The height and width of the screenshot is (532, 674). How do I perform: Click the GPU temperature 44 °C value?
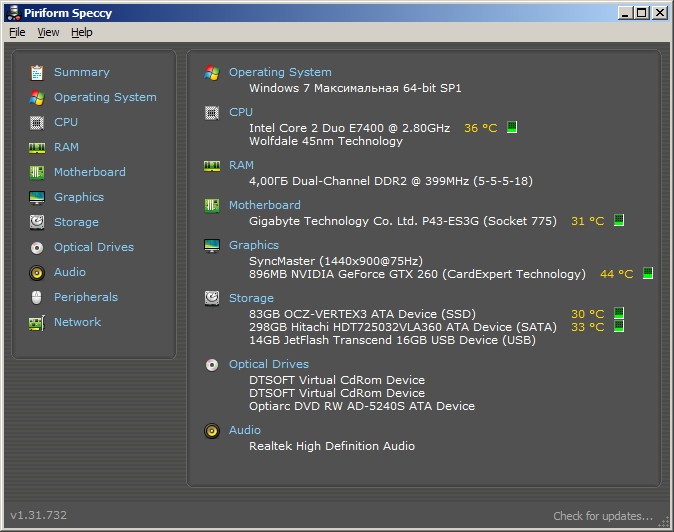pyautogui.click(x=616, y=274)
